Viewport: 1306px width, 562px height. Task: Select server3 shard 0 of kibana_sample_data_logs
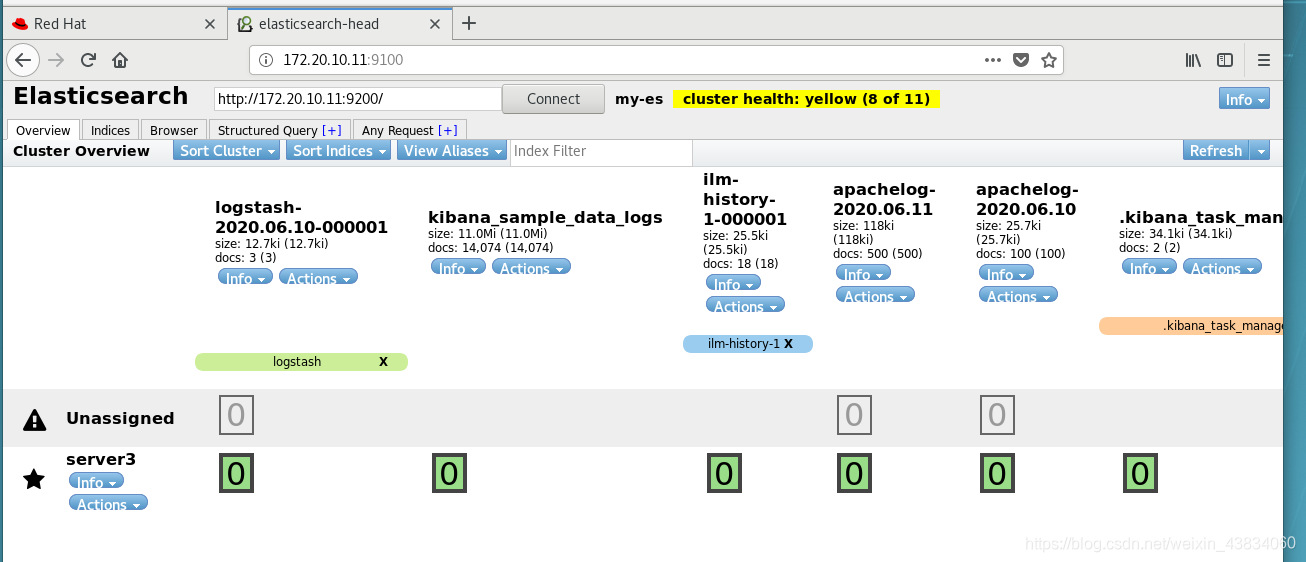449,473
